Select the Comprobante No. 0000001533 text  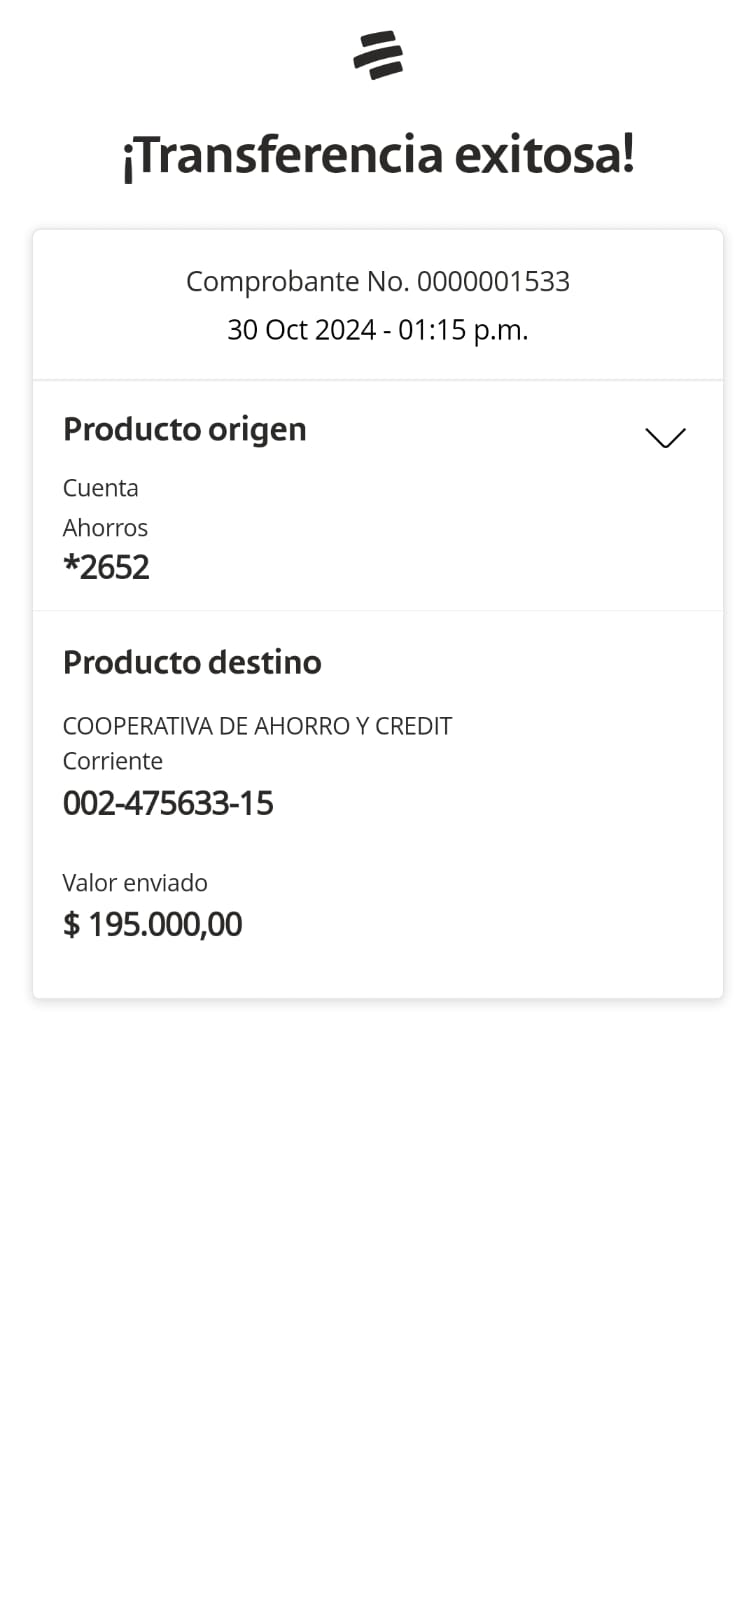[378, 282]
